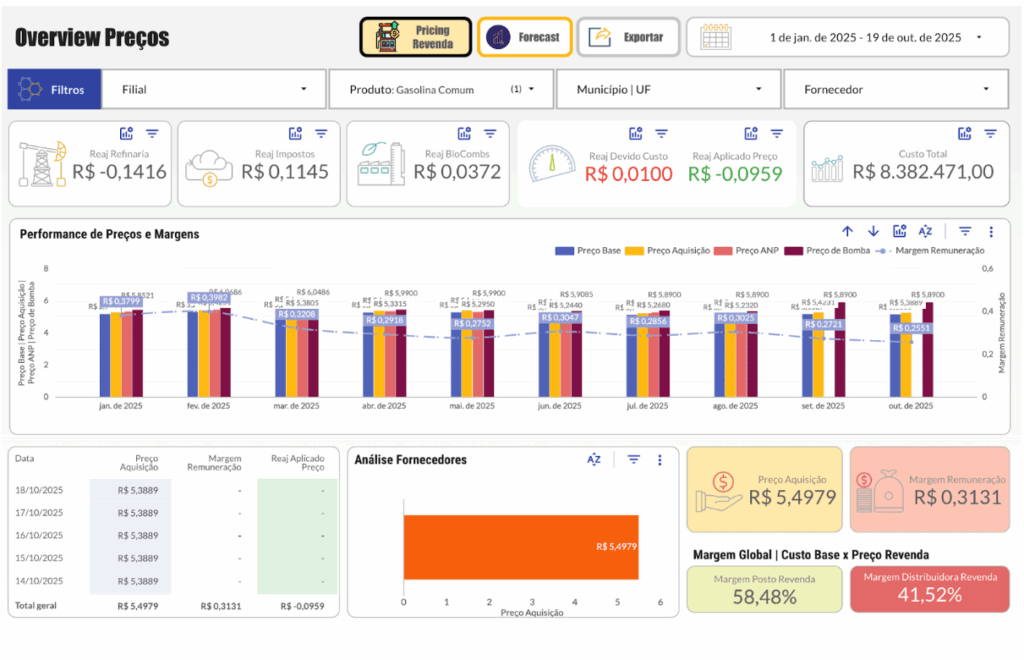Click the blue Filtros button
The width and height of the screenshot is (1024, 660).
[54, 89]
